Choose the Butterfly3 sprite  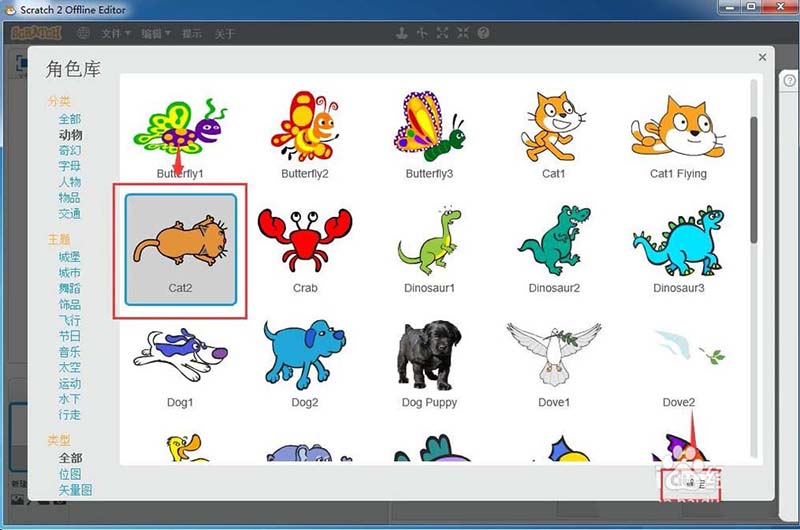click(429, 135)
